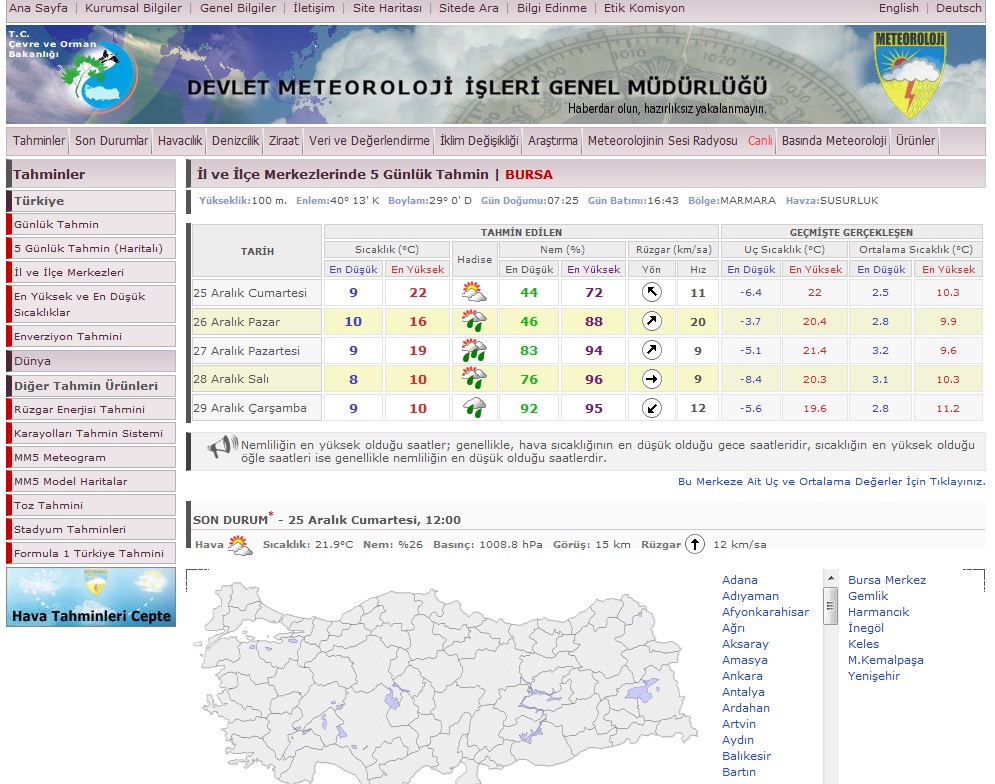Select Gemlik district

[867, 595]
